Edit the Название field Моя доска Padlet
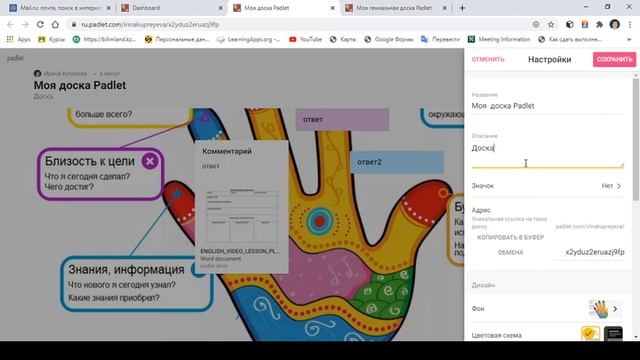Viewport: 640px width, 360px height. [x=548, y=106]
